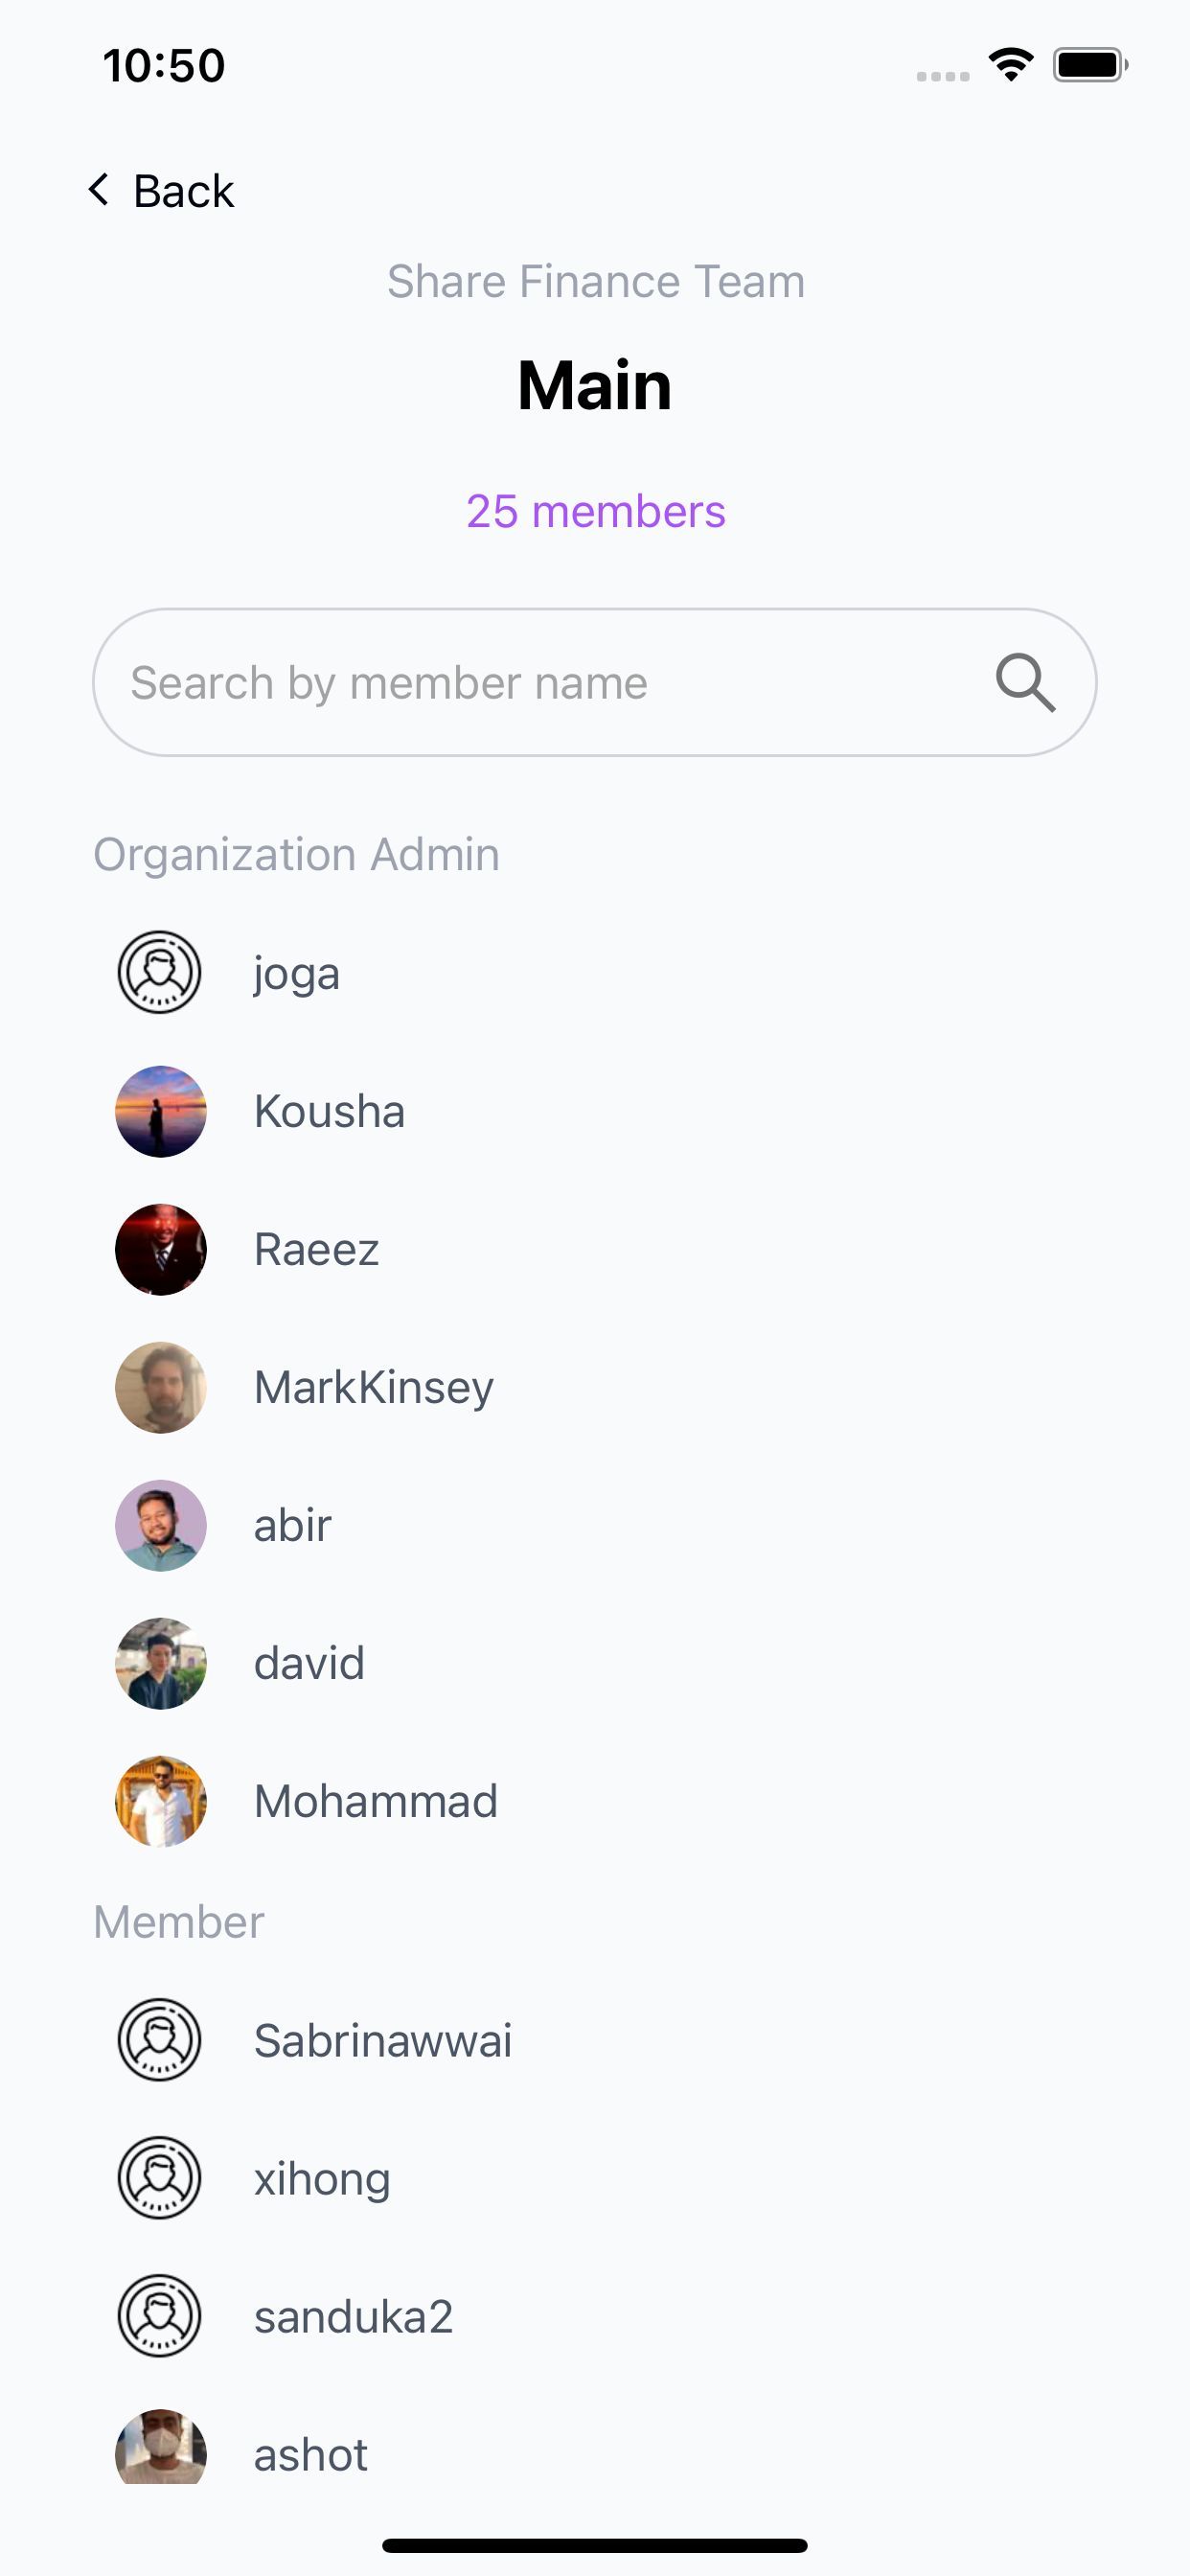Image resolution: width=1190 pixels, height=2576 pixels.
Task: Tap the magnifying glass search icon
Action: pyautogui.click(x=1025, y=683)
